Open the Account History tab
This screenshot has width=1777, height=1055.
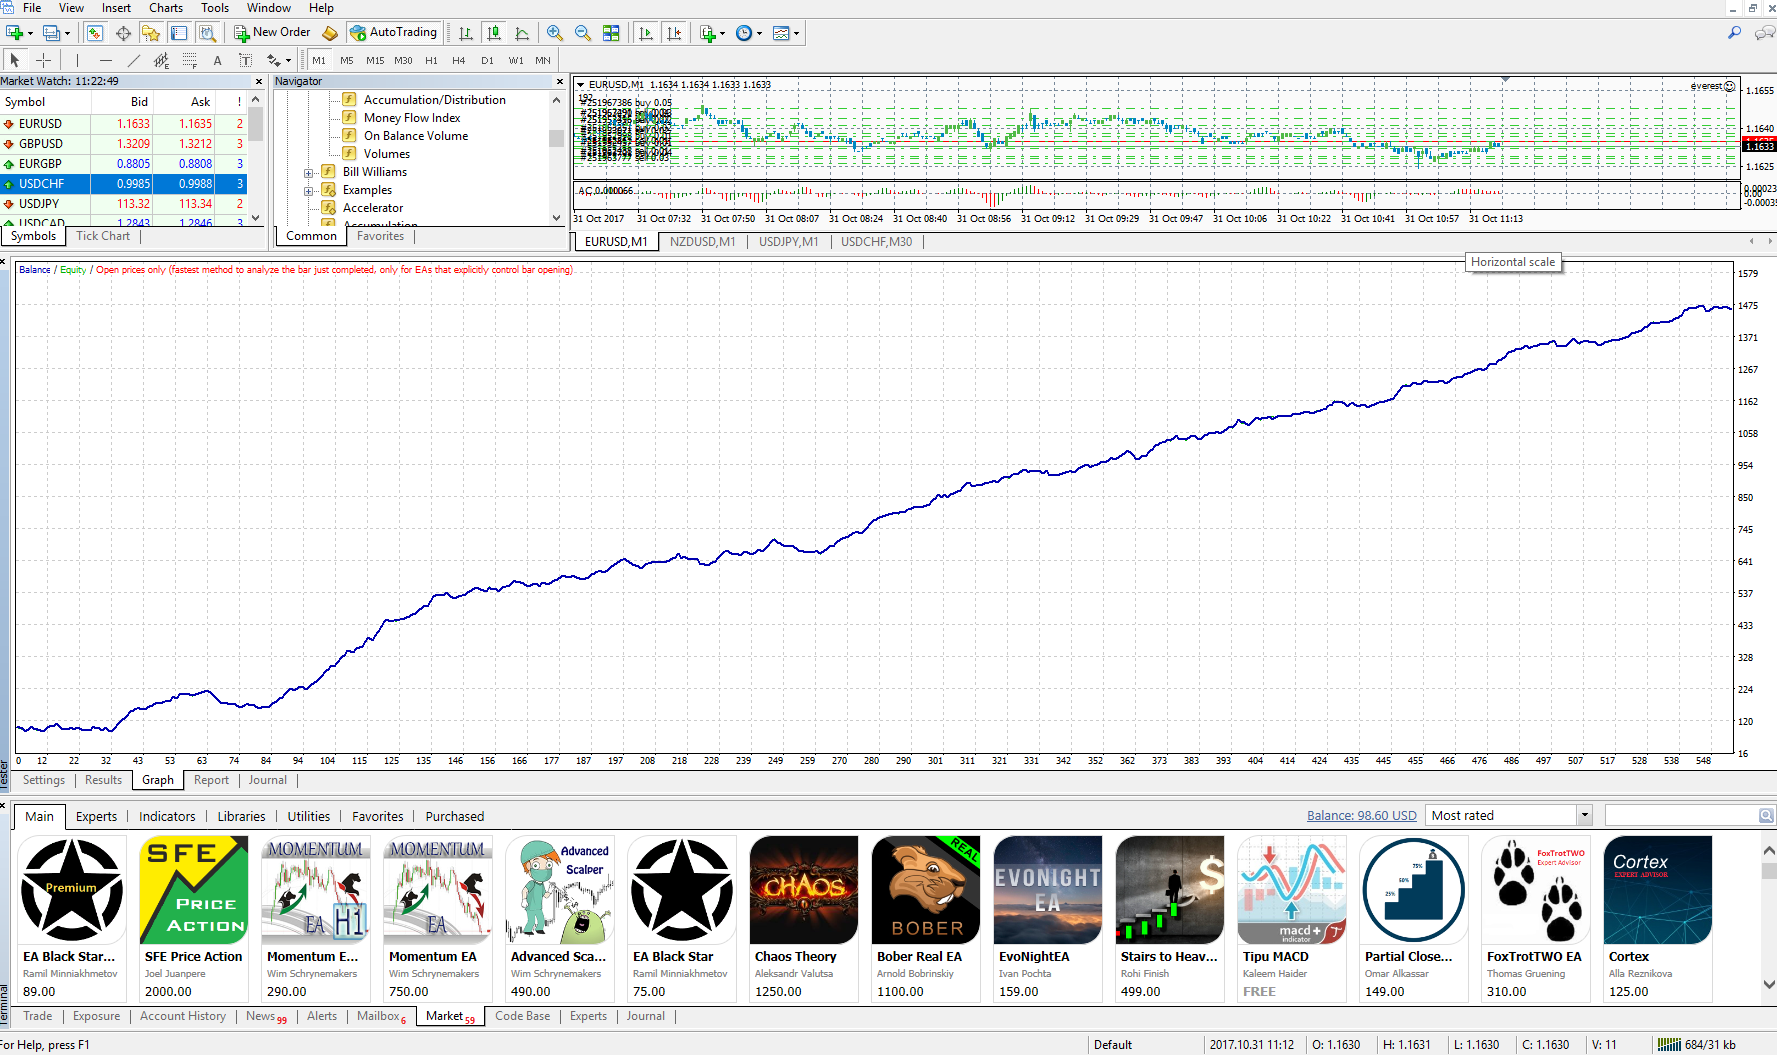tap(183, 1016)
